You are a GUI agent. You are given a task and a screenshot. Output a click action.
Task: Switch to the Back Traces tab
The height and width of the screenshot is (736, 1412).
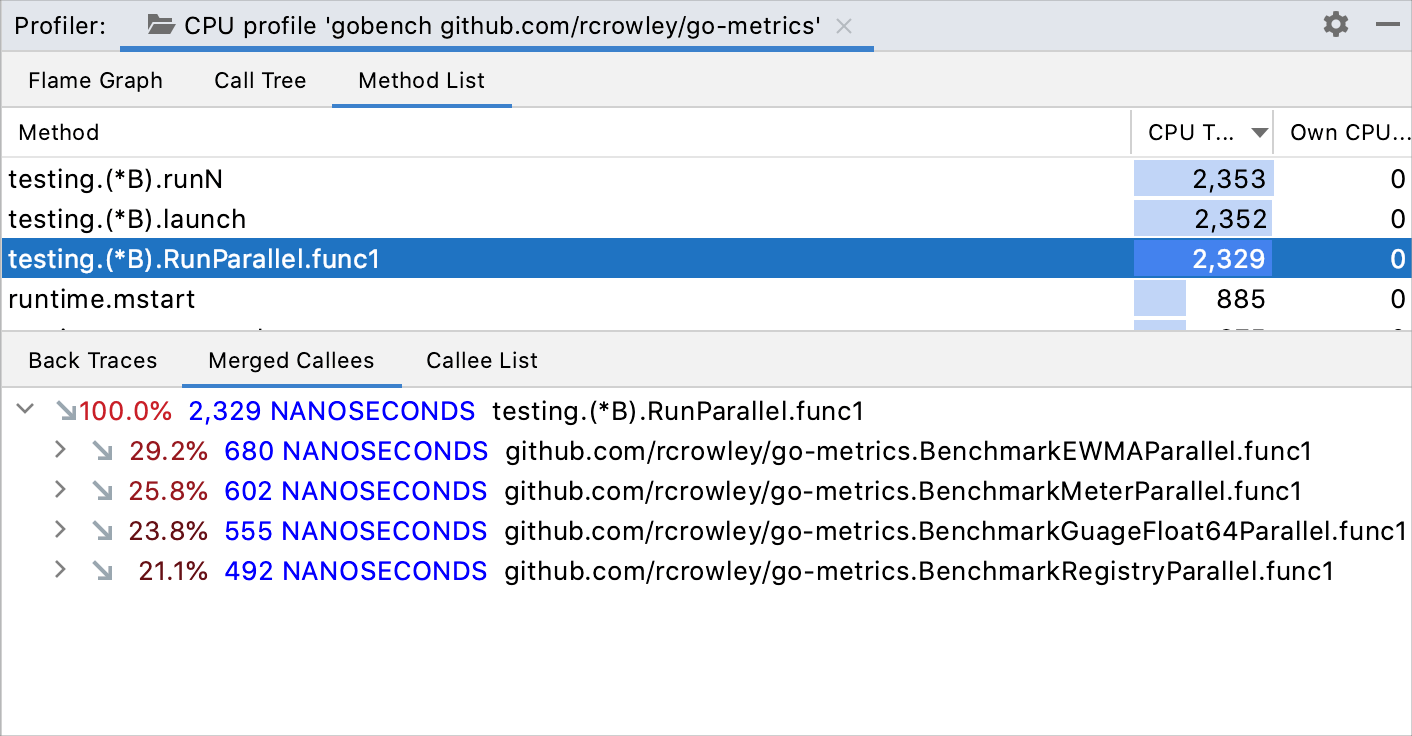(x=92, y=360)
